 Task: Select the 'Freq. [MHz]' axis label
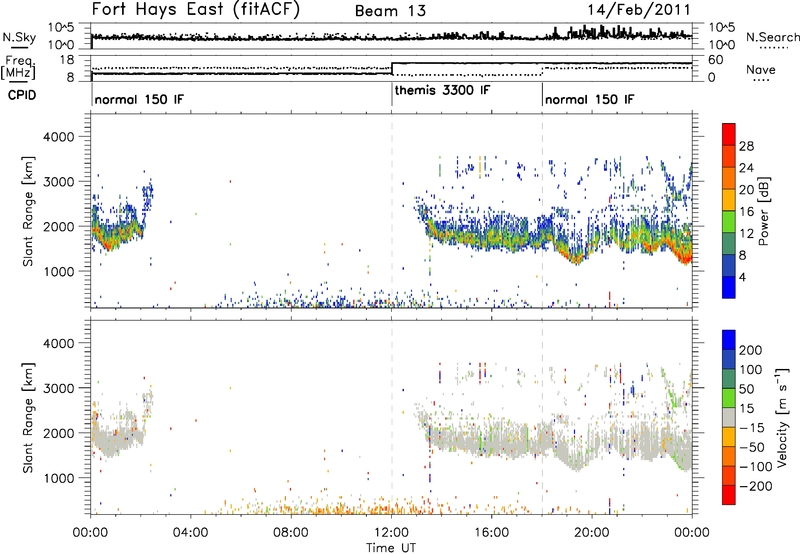pyautogui.click(x=18, y=68)
